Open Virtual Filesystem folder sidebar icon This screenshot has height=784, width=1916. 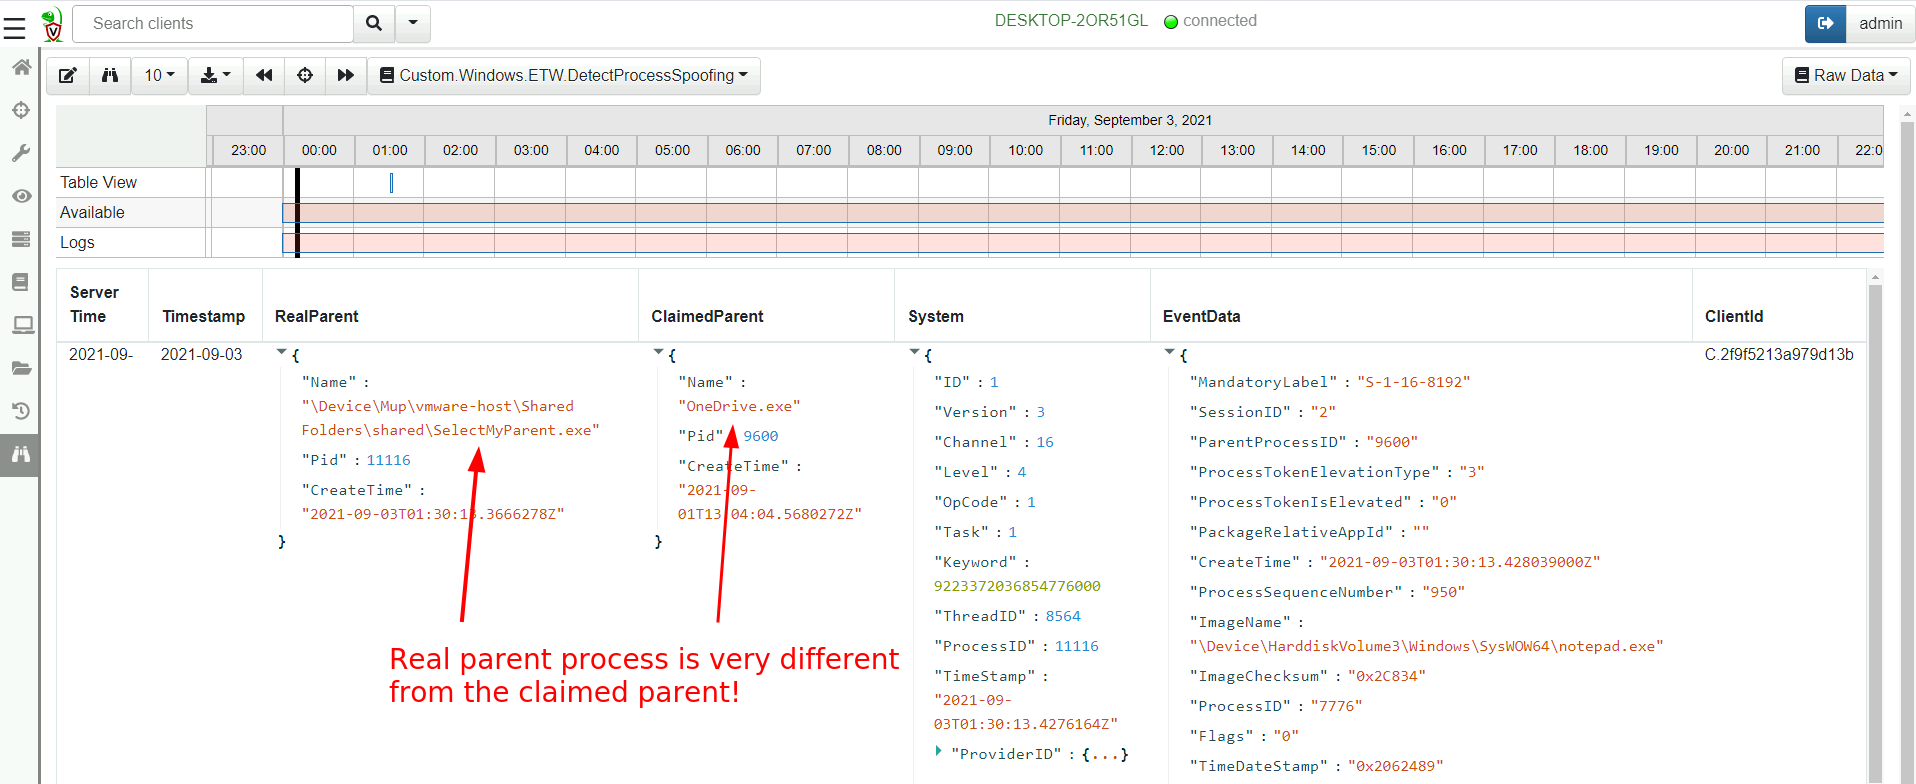[x=21, y=368]
